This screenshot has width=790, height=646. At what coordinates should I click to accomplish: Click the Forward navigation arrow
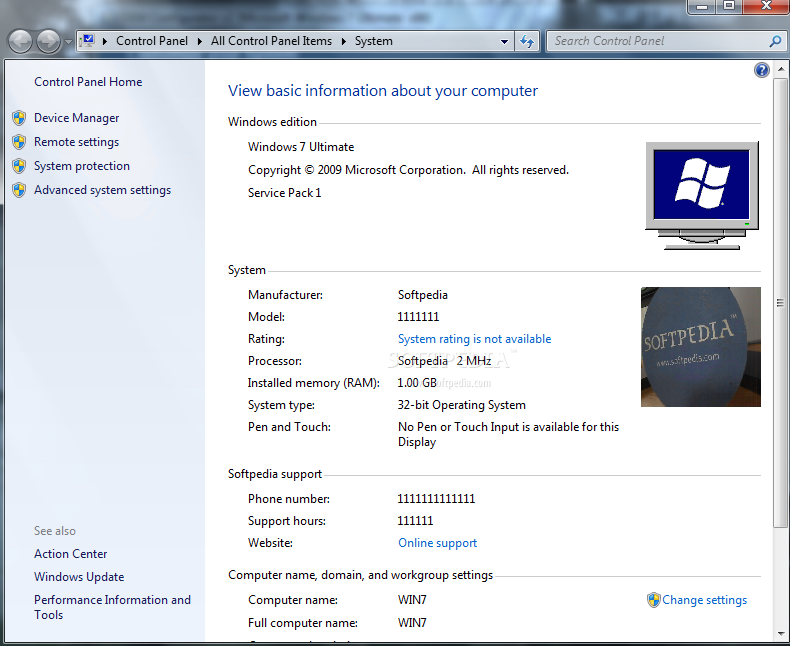click(48, 41)
